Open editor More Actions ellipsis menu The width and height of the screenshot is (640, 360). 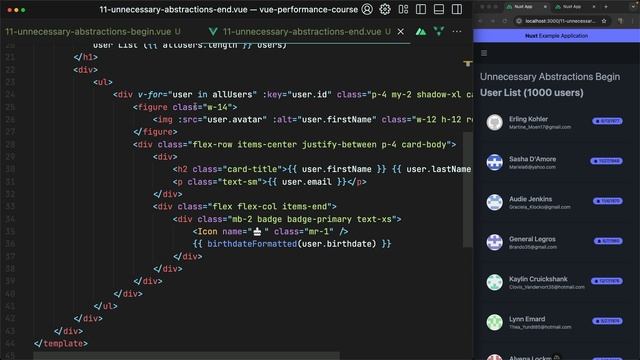457,31
